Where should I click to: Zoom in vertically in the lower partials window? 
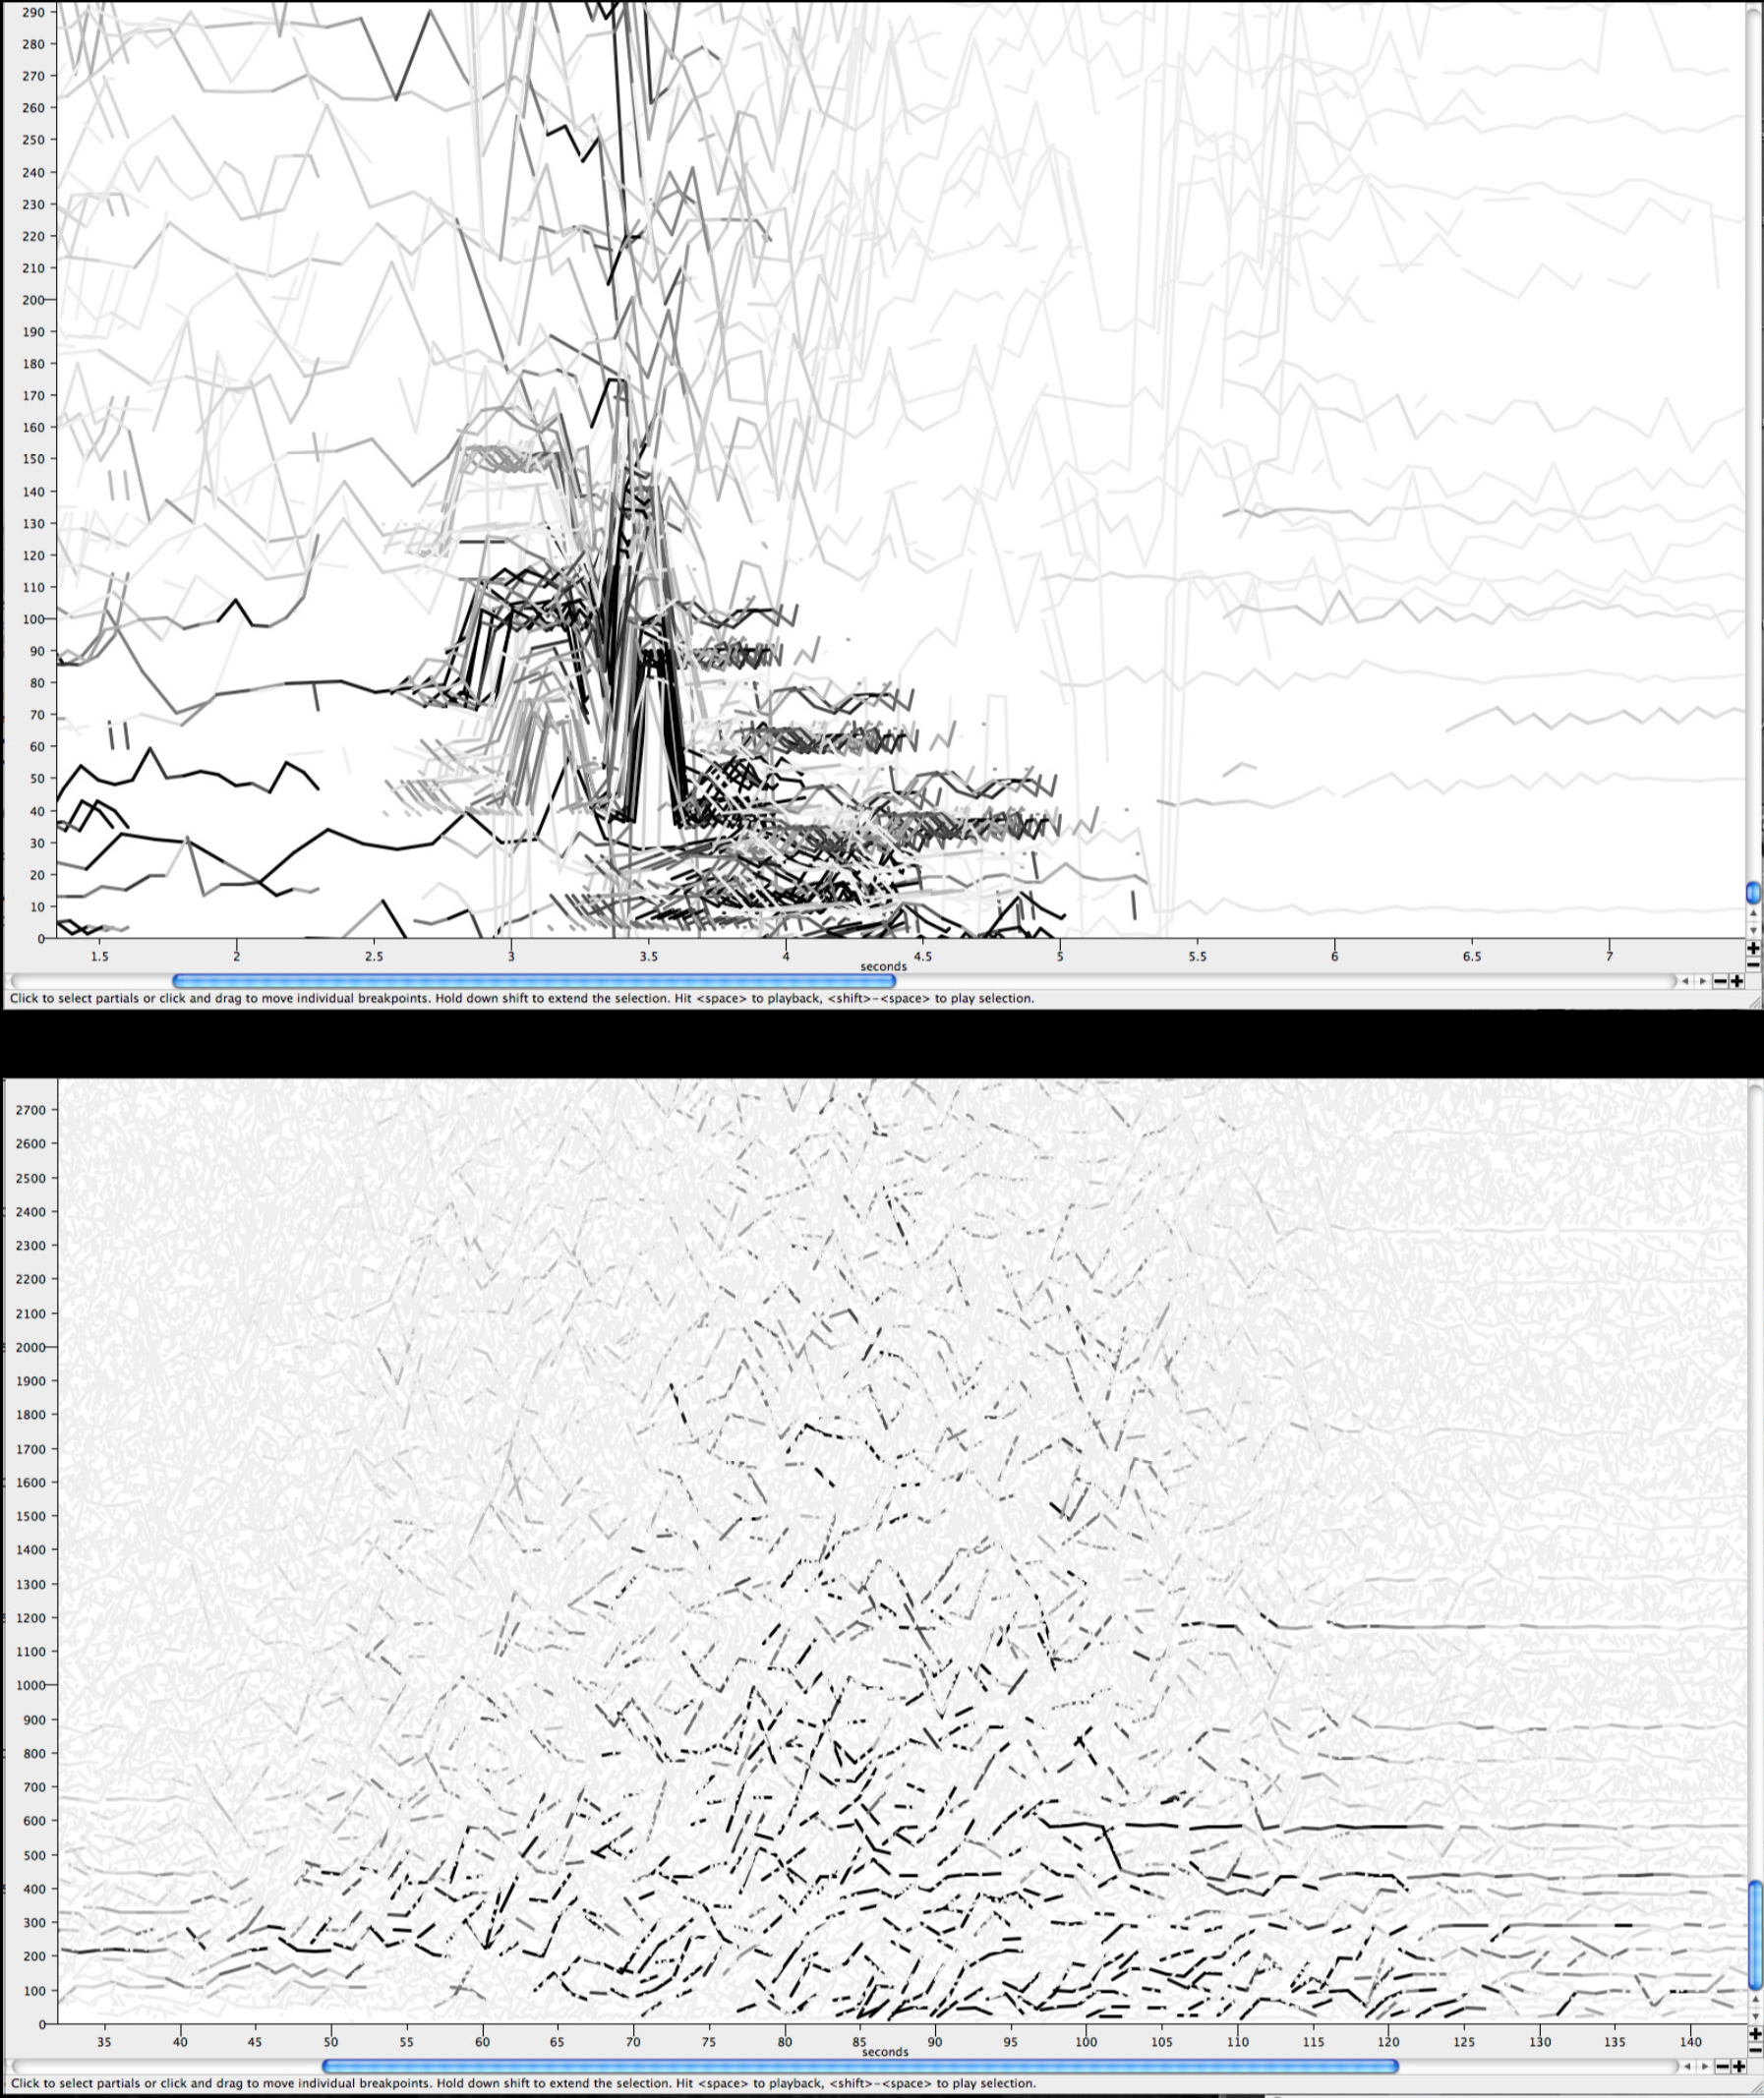point(1756,2034)
